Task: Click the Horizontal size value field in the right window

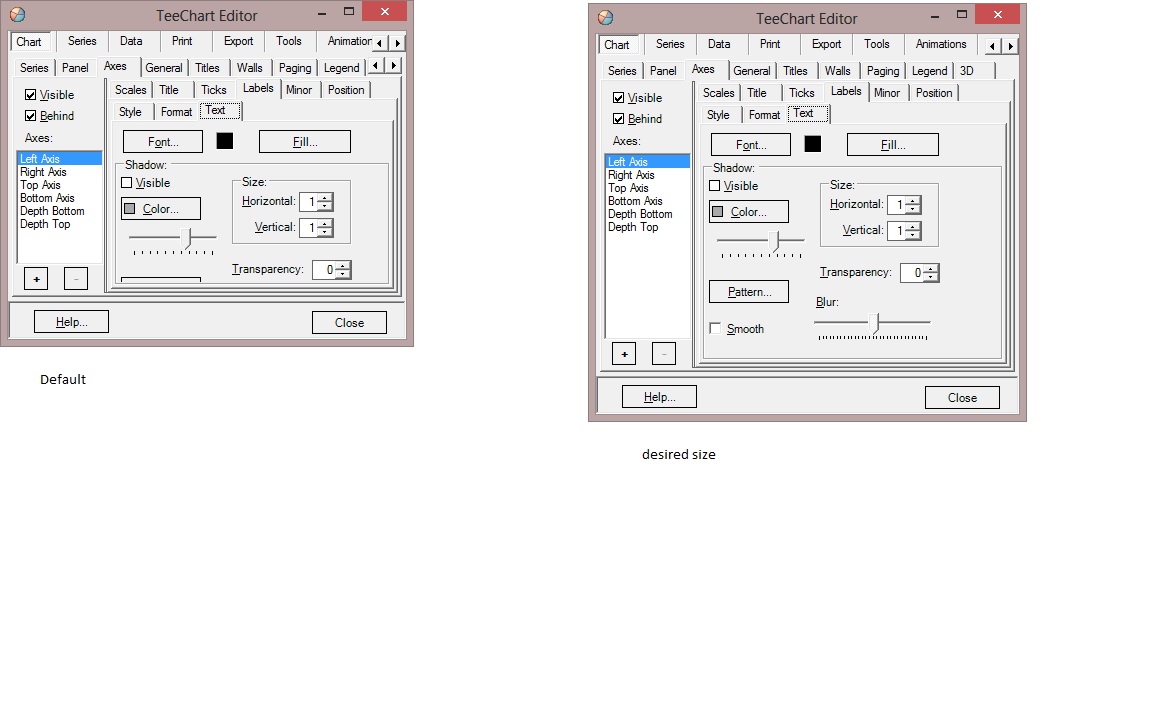Action: 896,204
